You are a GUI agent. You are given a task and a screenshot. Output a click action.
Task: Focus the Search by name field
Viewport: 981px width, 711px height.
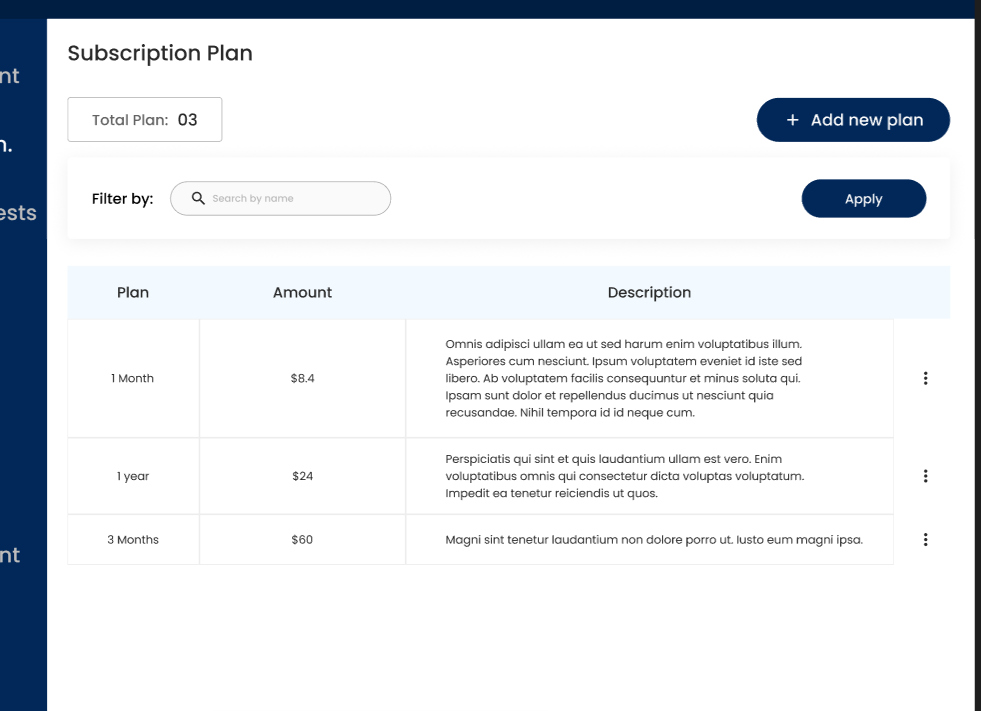point(290,198)
